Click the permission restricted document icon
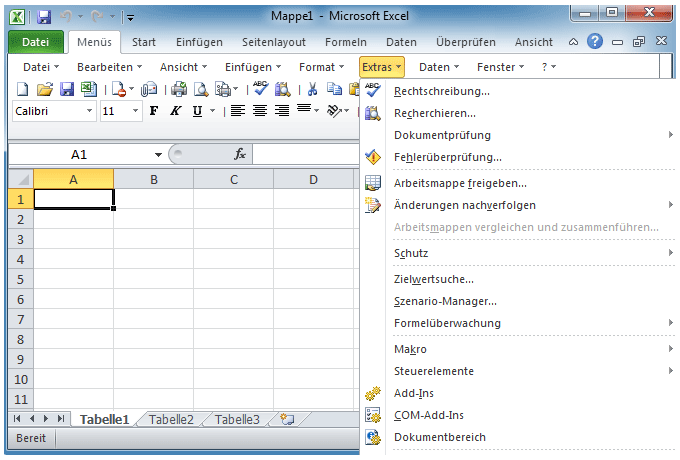Screen dimensions: 680x460 [118, 89]
